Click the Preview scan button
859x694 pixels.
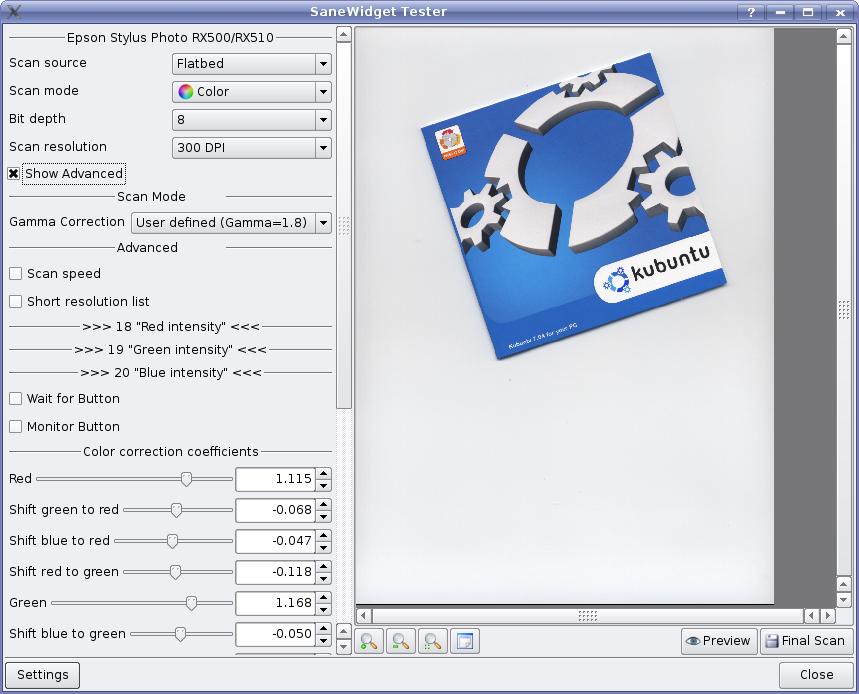pyautogui.click(x=719, y=641)
